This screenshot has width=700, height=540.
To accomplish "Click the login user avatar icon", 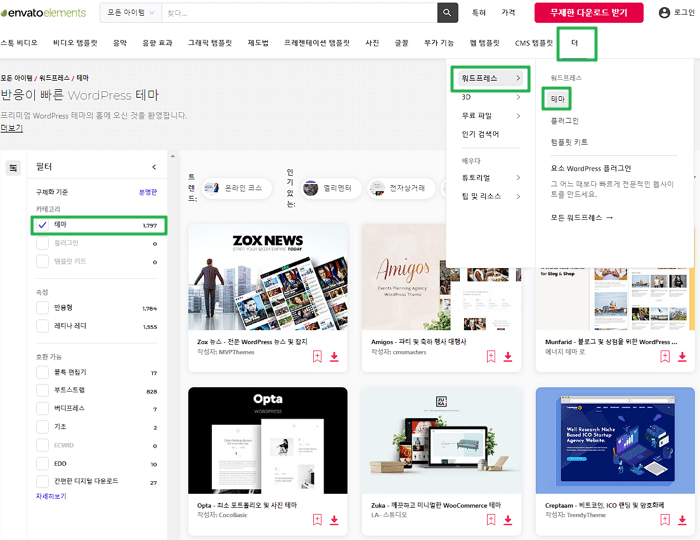I will (664, 12).
